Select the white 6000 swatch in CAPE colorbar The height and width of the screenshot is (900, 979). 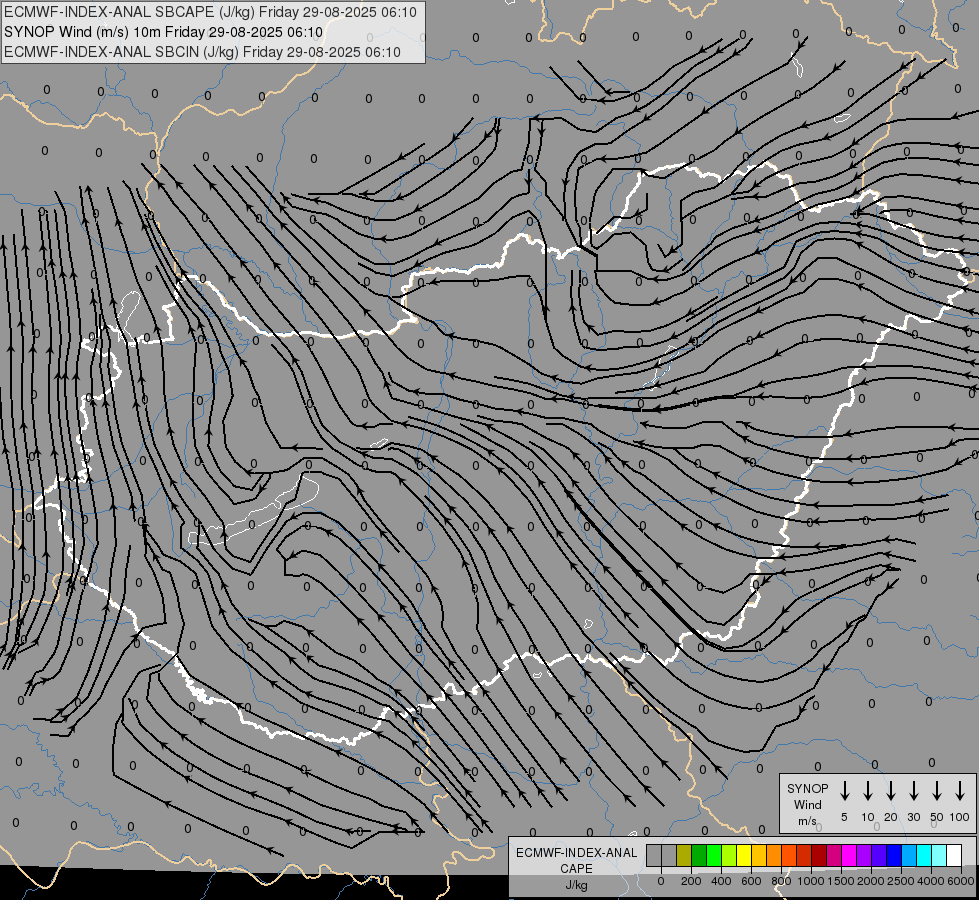(953, 855)
